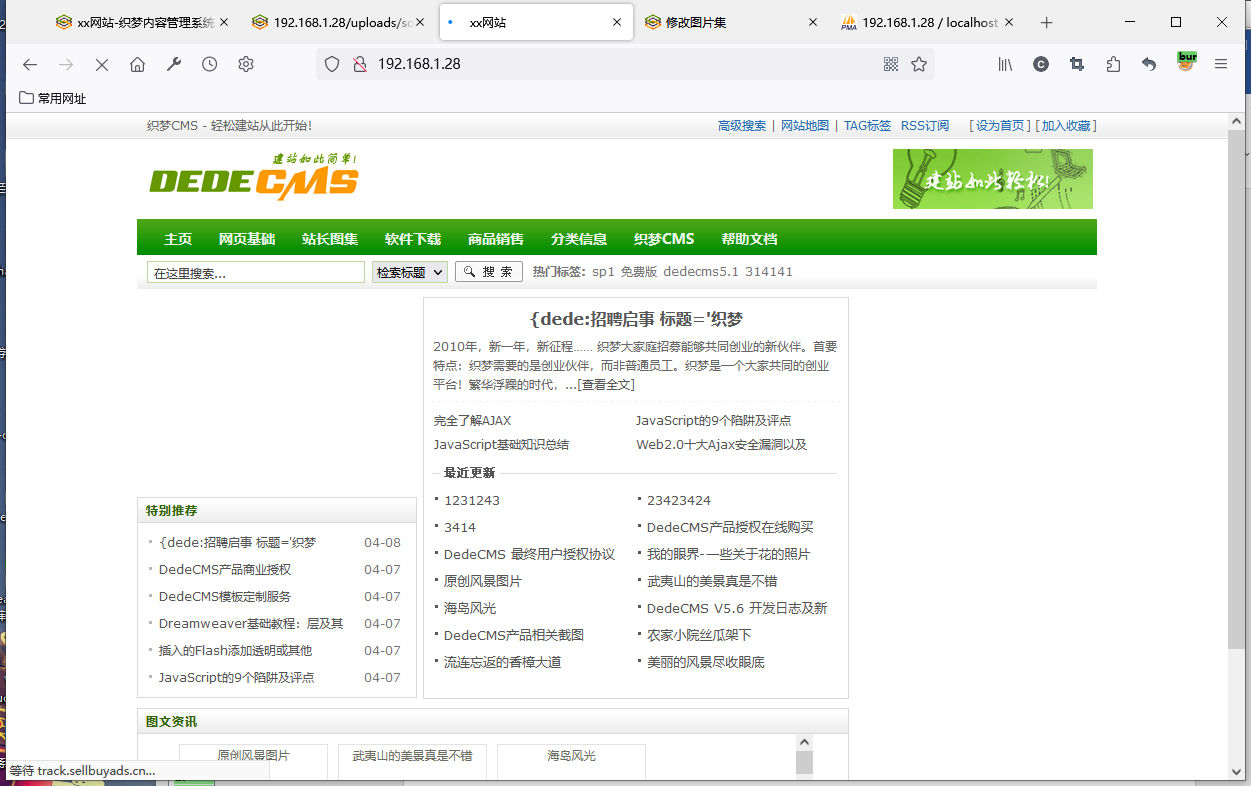Open the 软件下载 navigation item
This screenshot has width=1251, height=786.
coord(413,239)
